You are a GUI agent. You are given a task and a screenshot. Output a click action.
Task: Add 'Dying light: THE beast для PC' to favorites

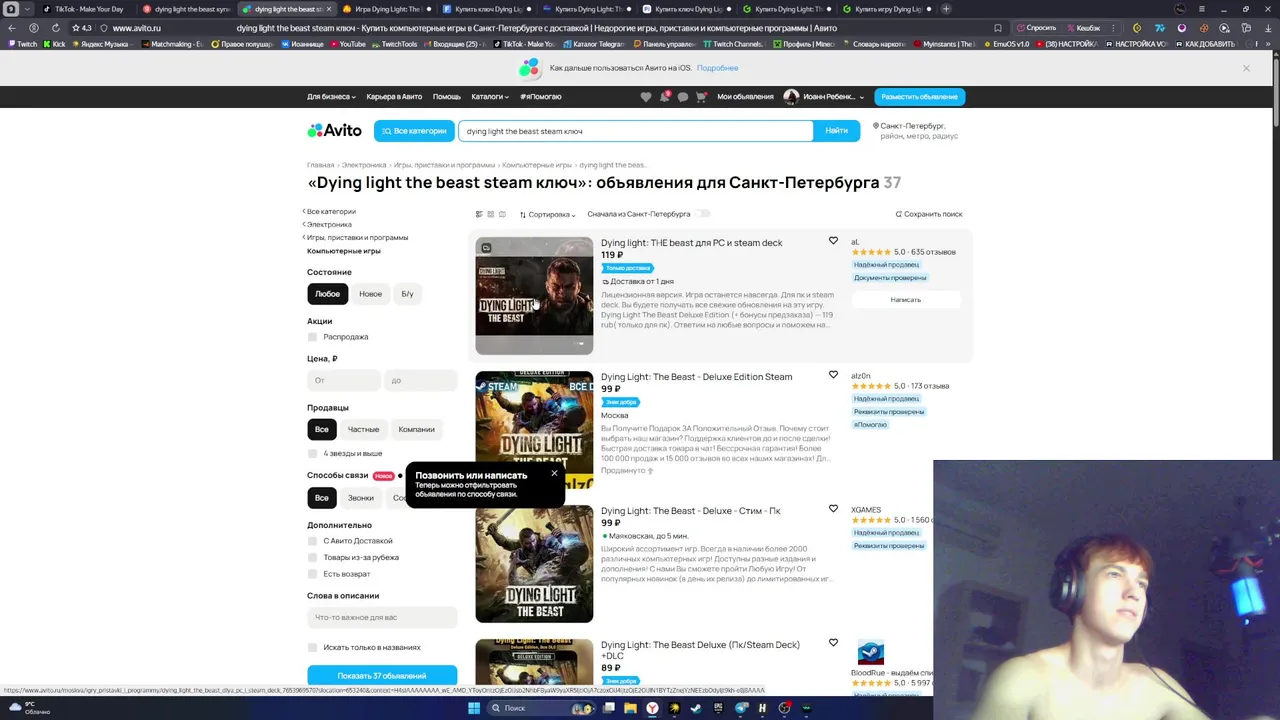pos(833,241)
